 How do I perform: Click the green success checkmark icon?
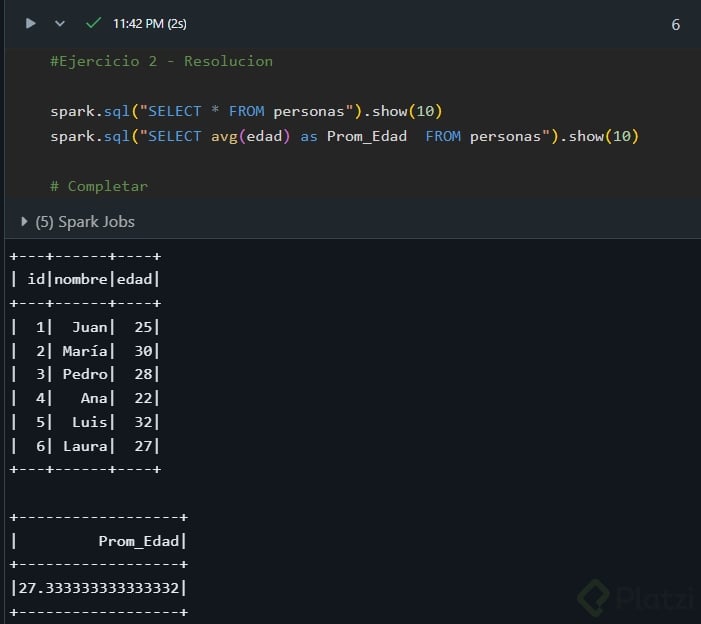coord(93,23)
